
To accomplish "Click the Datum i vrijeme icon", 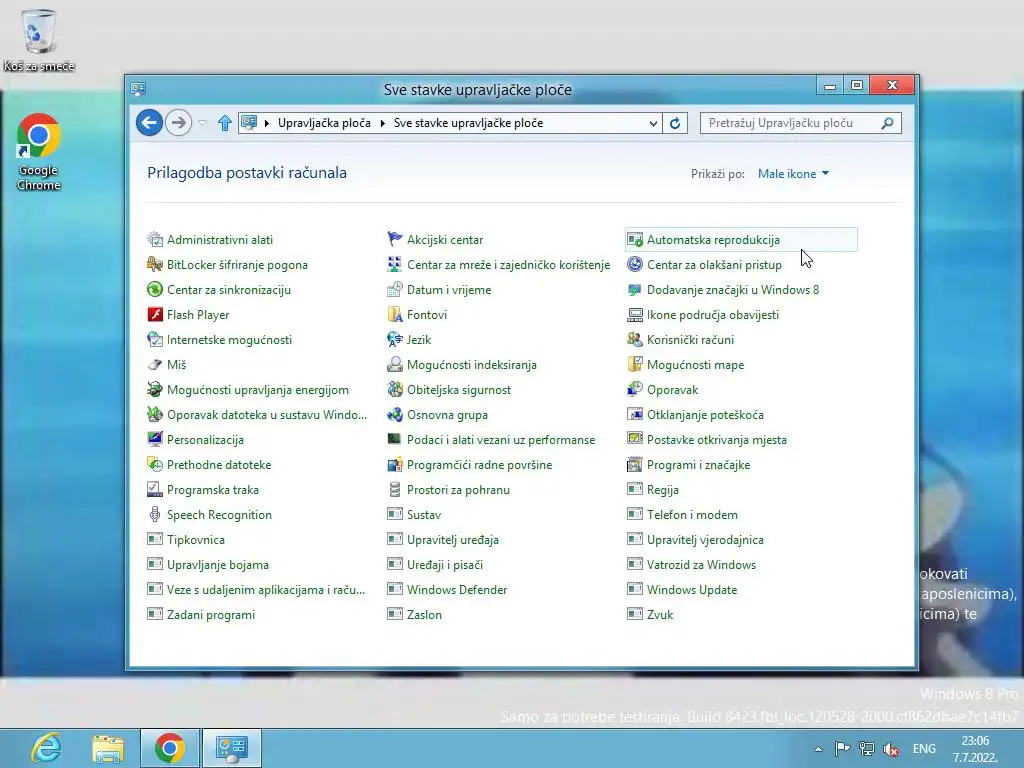I will coord(394,289).
